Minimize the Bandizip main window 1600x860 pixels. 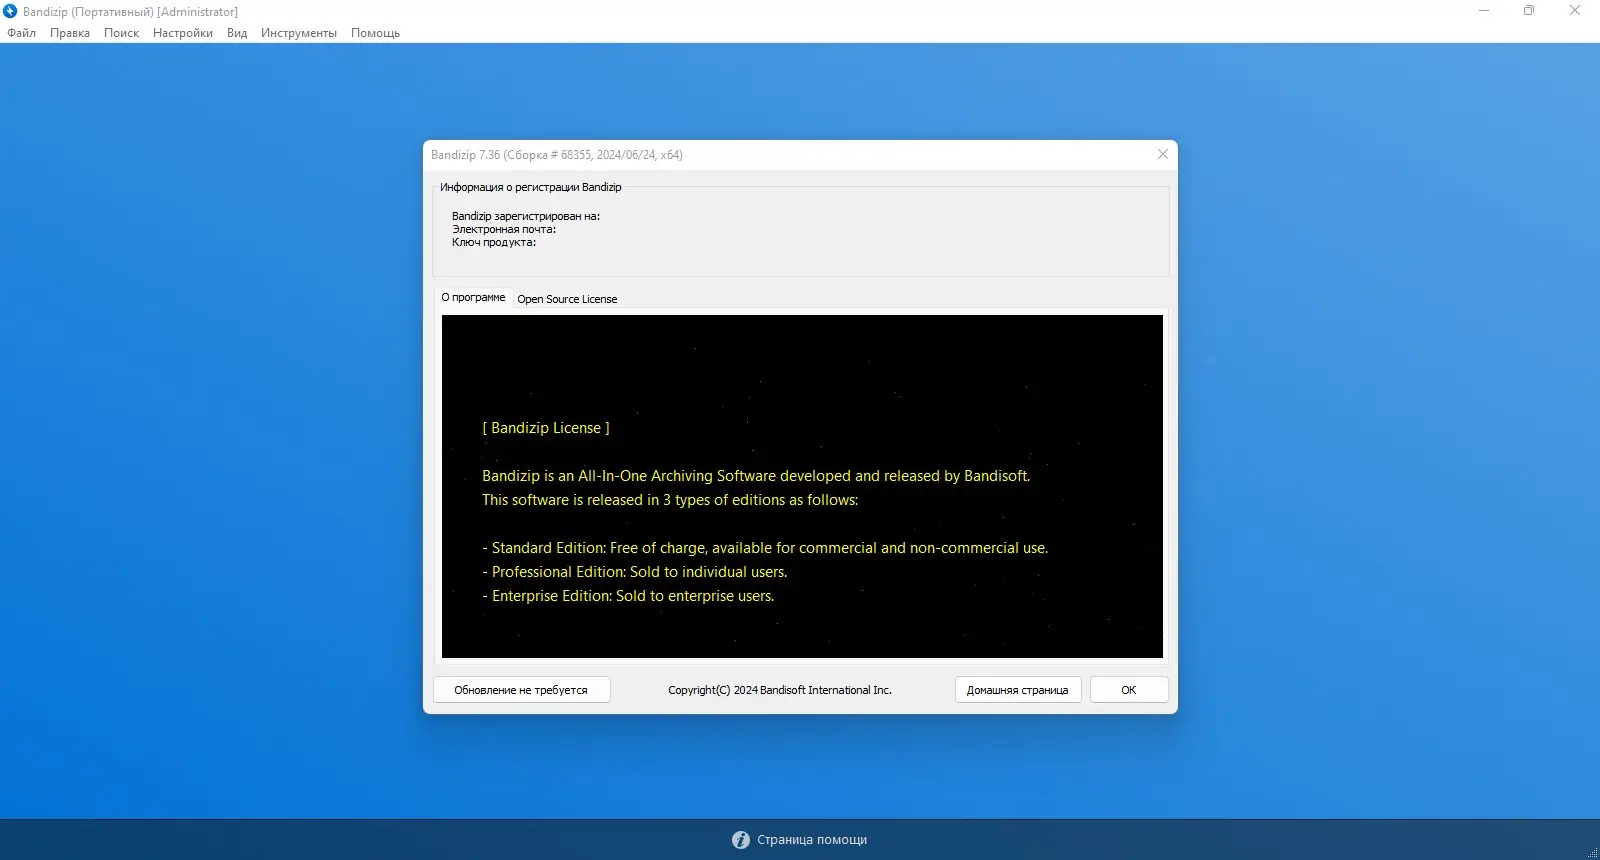pos(1484,11)
